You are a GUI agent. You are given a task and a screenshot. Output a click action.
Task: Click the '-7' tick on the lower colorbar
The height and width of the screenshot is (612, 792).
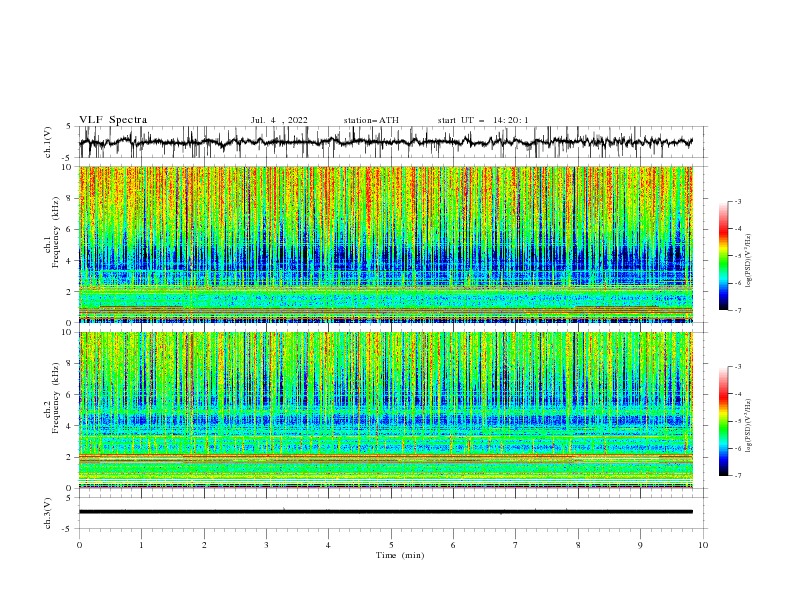tap(738, 476)
